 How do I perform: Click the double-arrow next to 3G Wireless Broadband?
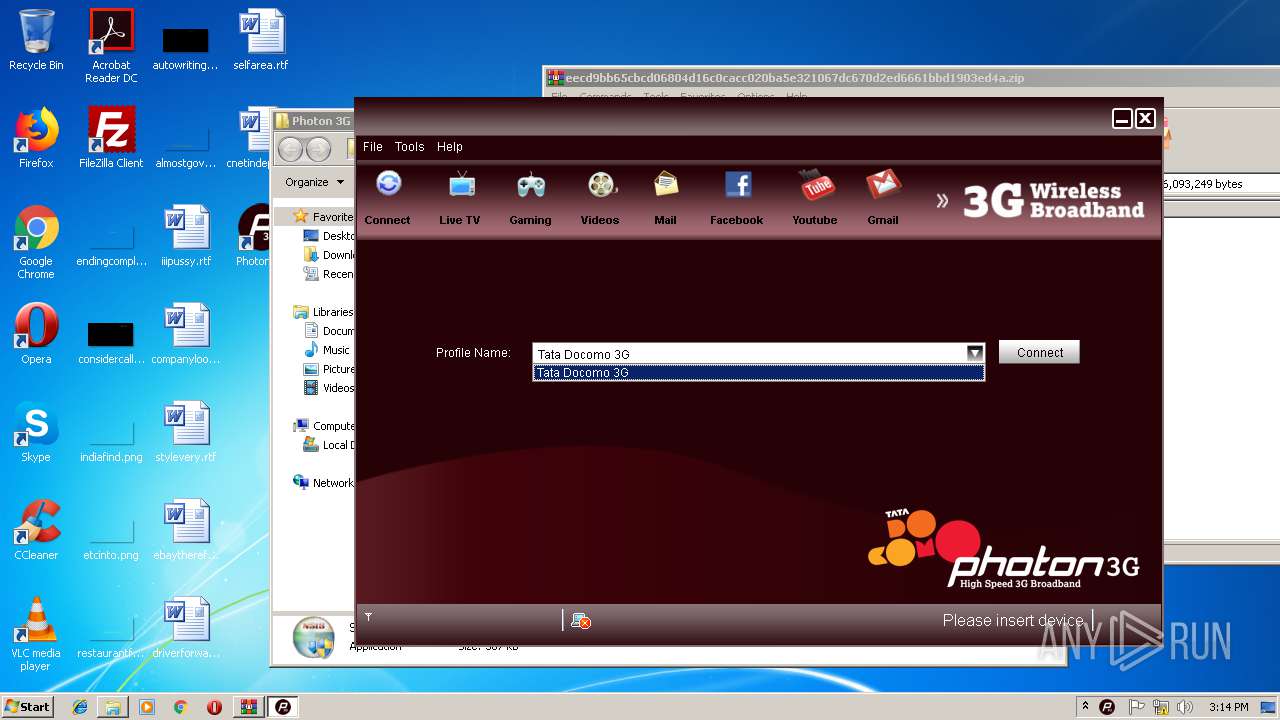click(942, 201)
